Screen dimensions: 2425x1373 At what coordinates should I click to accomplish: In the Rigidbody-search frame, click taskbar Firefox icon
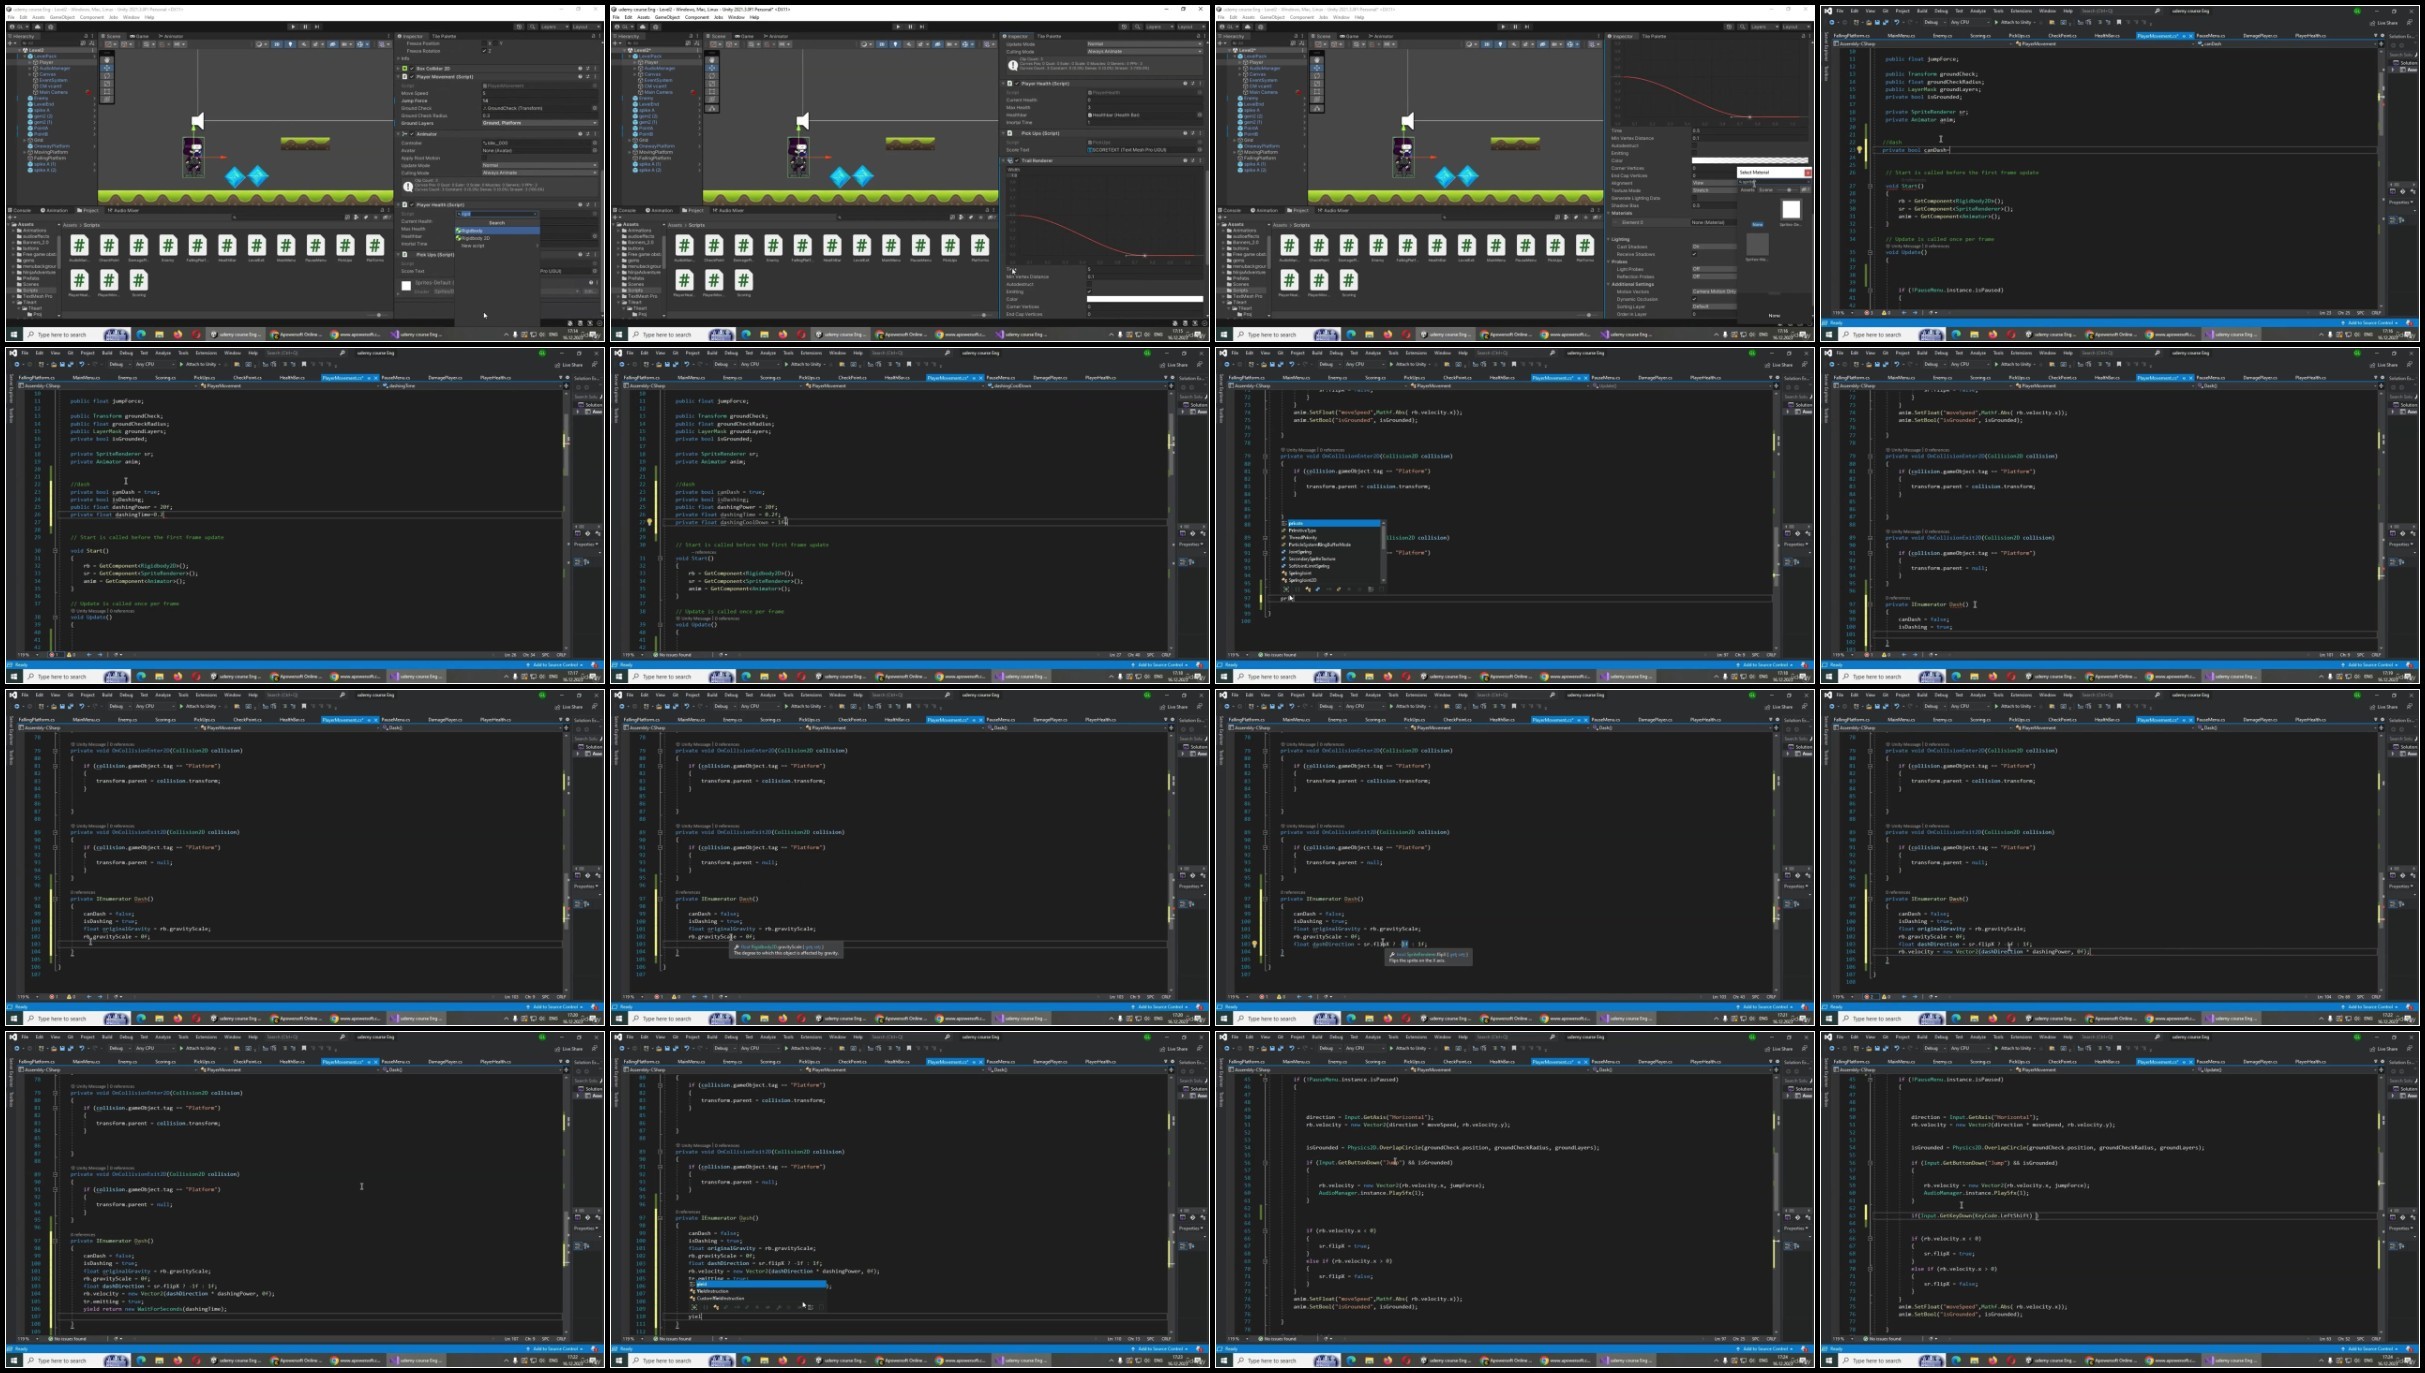[x=178, y=334]
